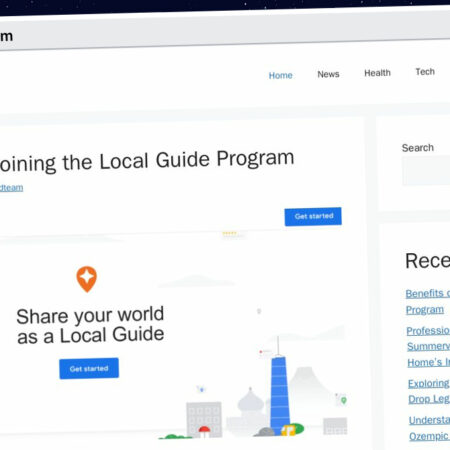
Task: Click the green map pin icon in illustration
Action: (343, 400)
